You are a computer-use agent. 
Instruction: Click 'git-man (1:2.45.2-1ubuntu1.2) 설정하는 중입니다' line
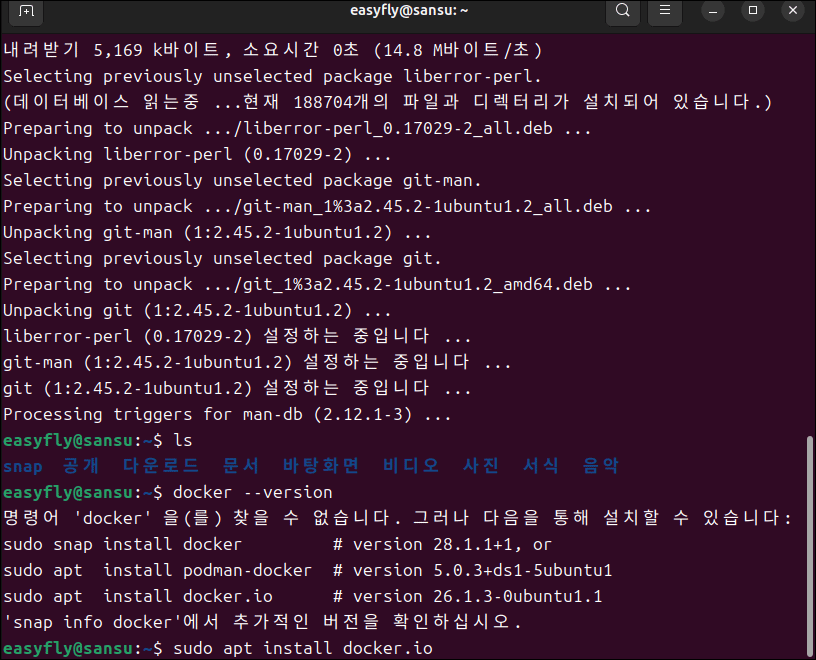pyautogui.click(x=257, y=362)
